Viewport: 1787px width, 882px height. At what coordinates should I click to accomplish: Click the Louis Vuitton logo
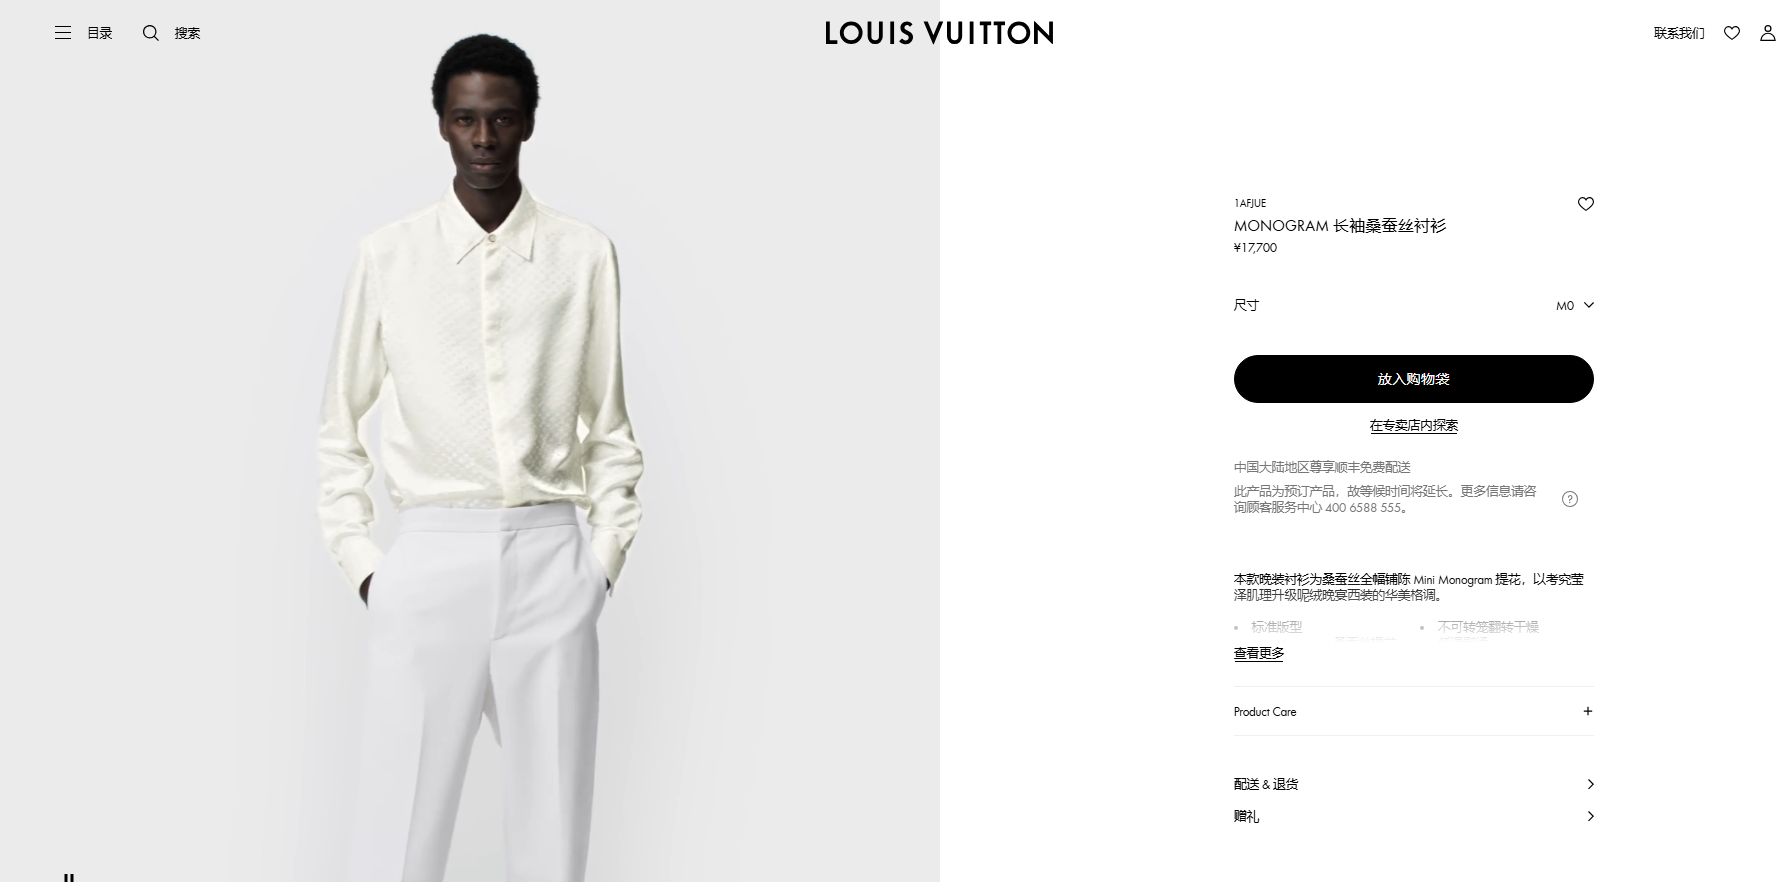pos(939,33)
